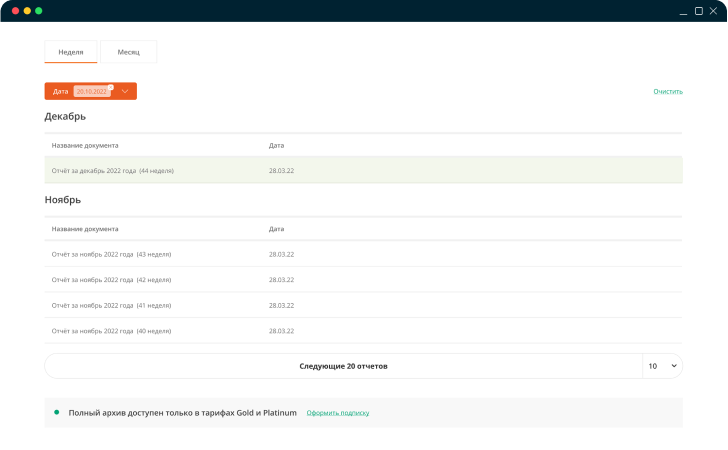Click the Декабрь section heading
This screenshot has width=728, height=450.
click(x=65, y=116)
